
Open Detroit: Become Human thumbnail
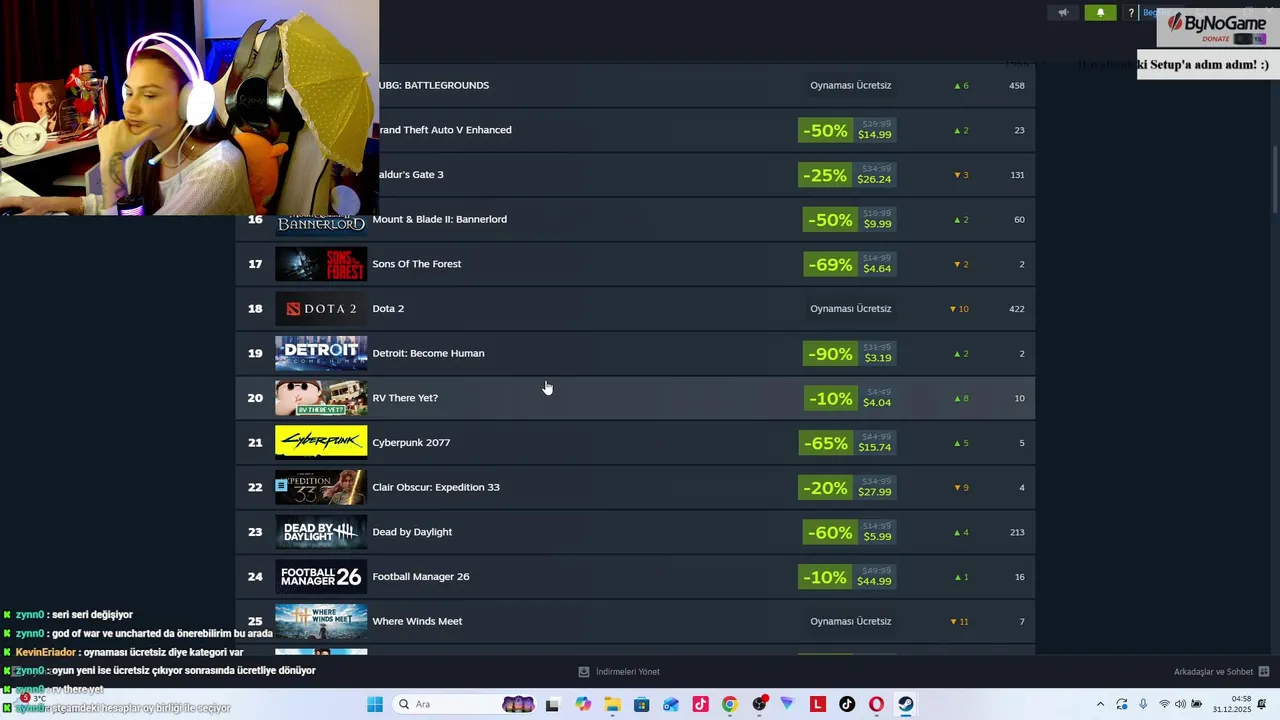321,353
